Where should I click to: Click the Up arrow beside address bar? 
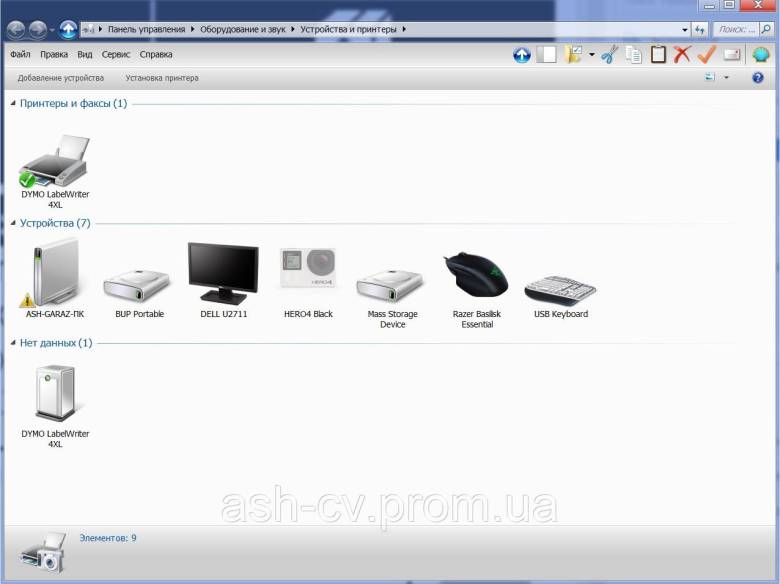click(x=68, y=29)
